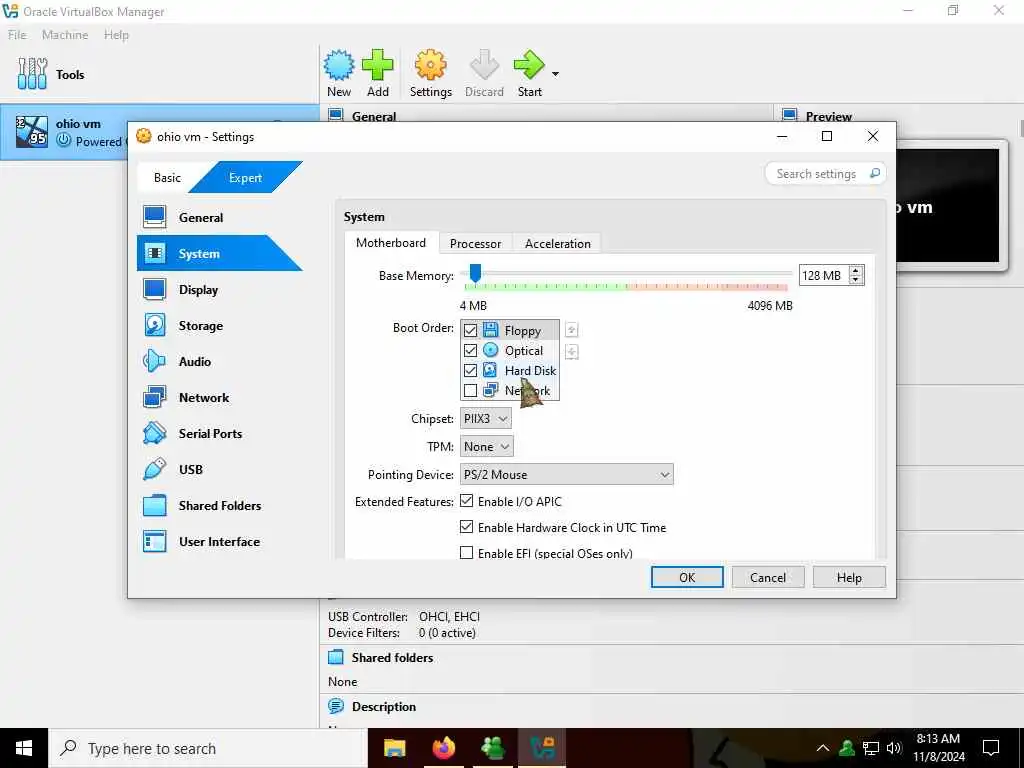Uncheck Optical in boot order

[470, 351]
